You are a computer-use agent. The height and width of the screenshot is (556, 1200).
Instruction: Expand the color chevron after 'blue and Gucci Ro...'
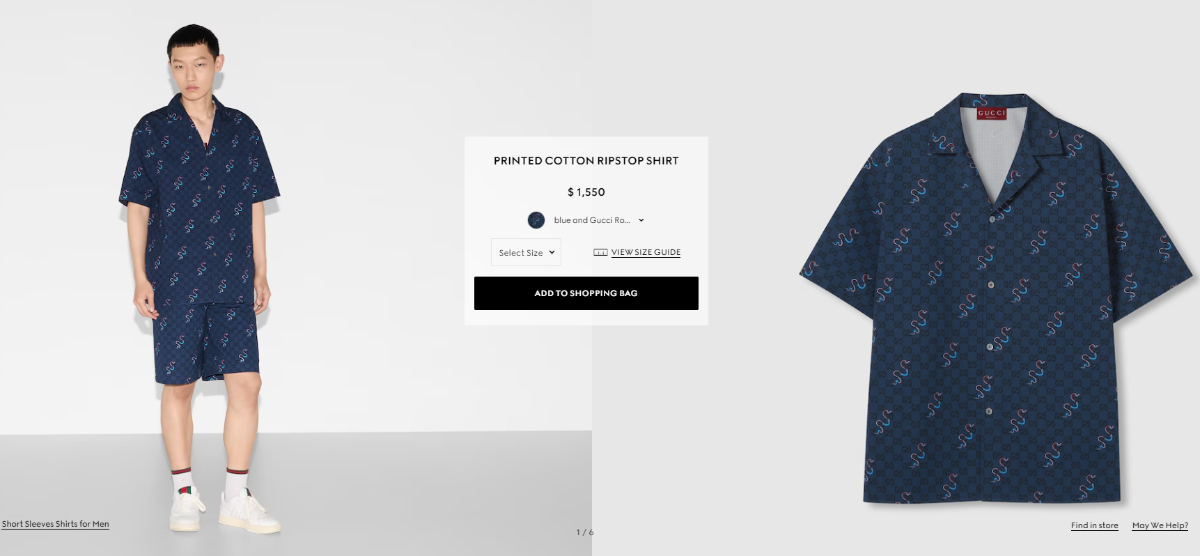641,220
